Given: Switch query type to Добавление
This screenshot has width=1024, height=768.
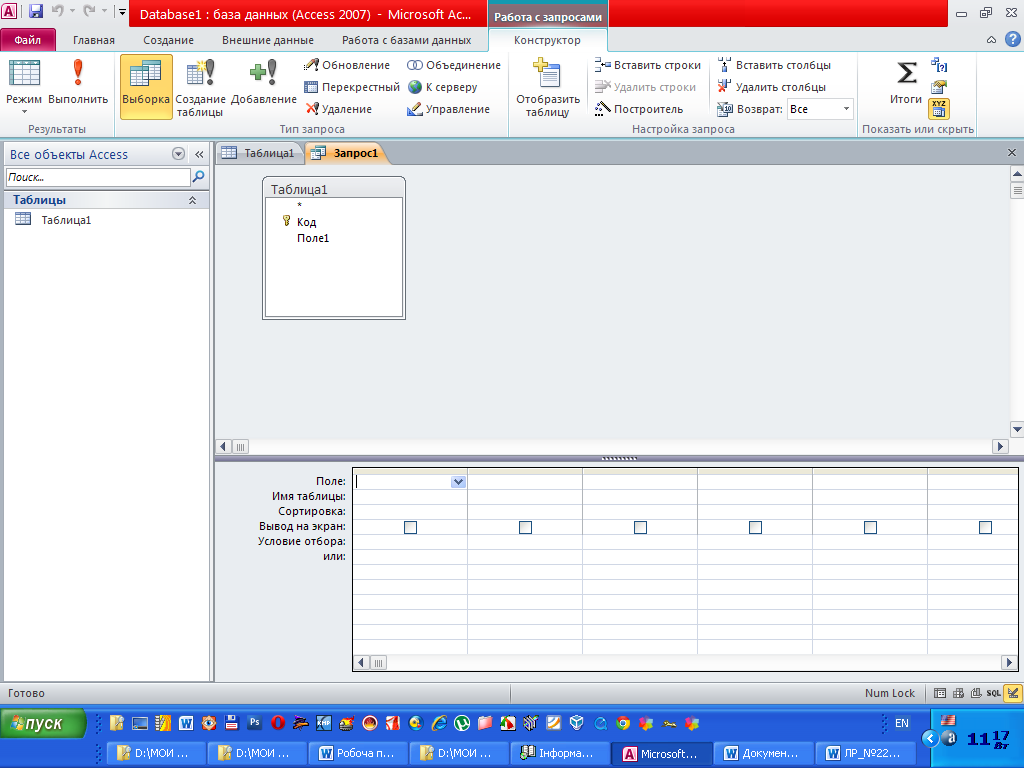Looking at the screenshot, I should (x=264, y=82).
